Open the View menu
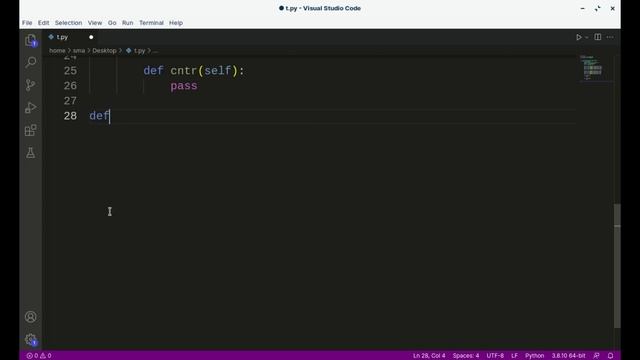 [95, 23]
